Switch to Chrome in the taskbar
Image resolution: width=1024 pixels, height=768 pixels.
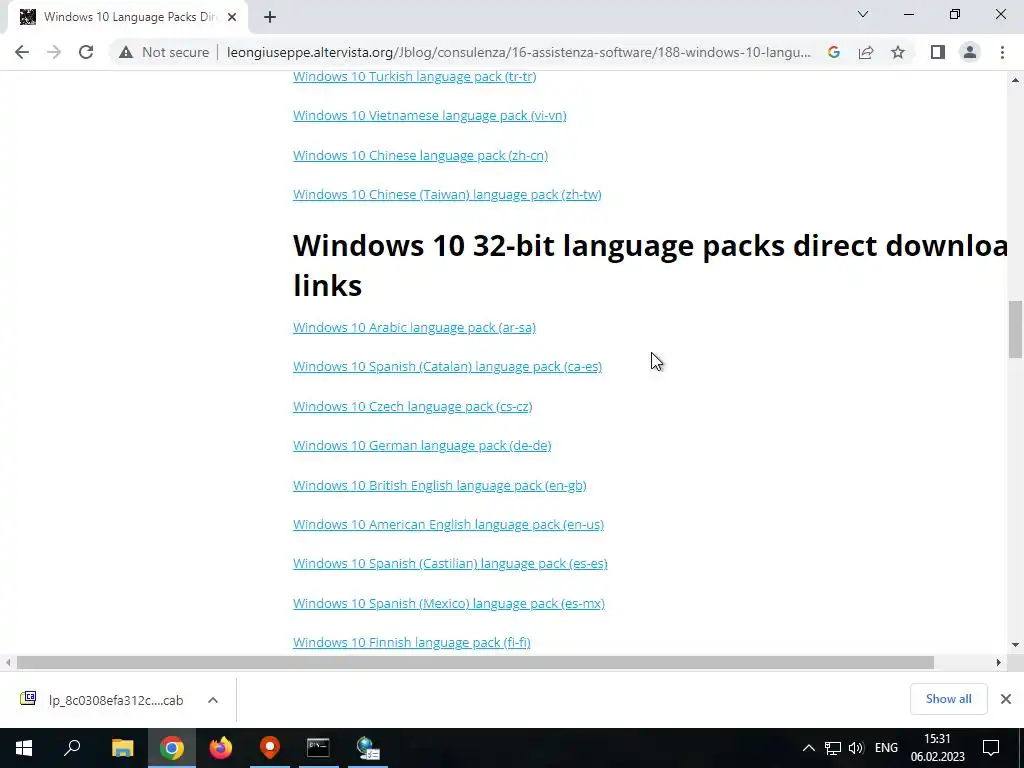(x=172, y=748)
